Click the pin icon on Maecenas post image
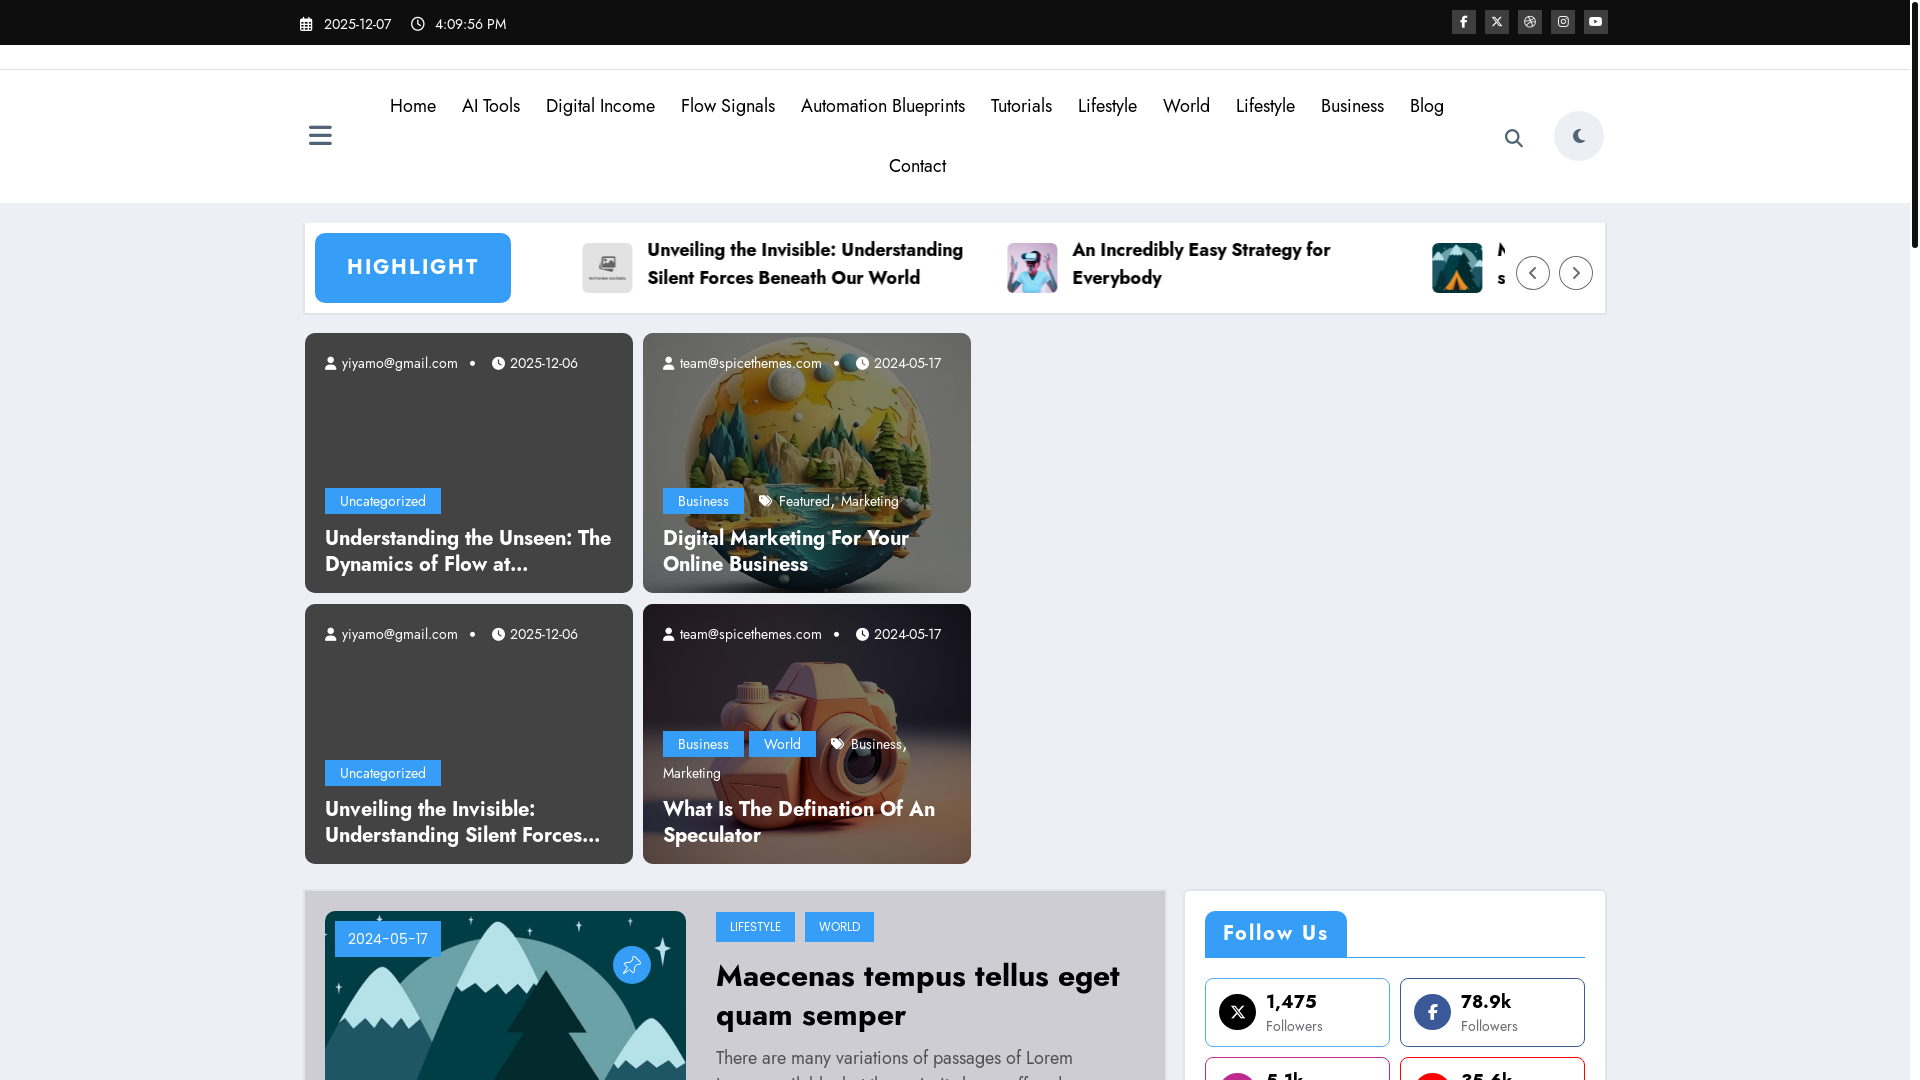This screenshot has width=1920, height=1080. coord(631,965)
